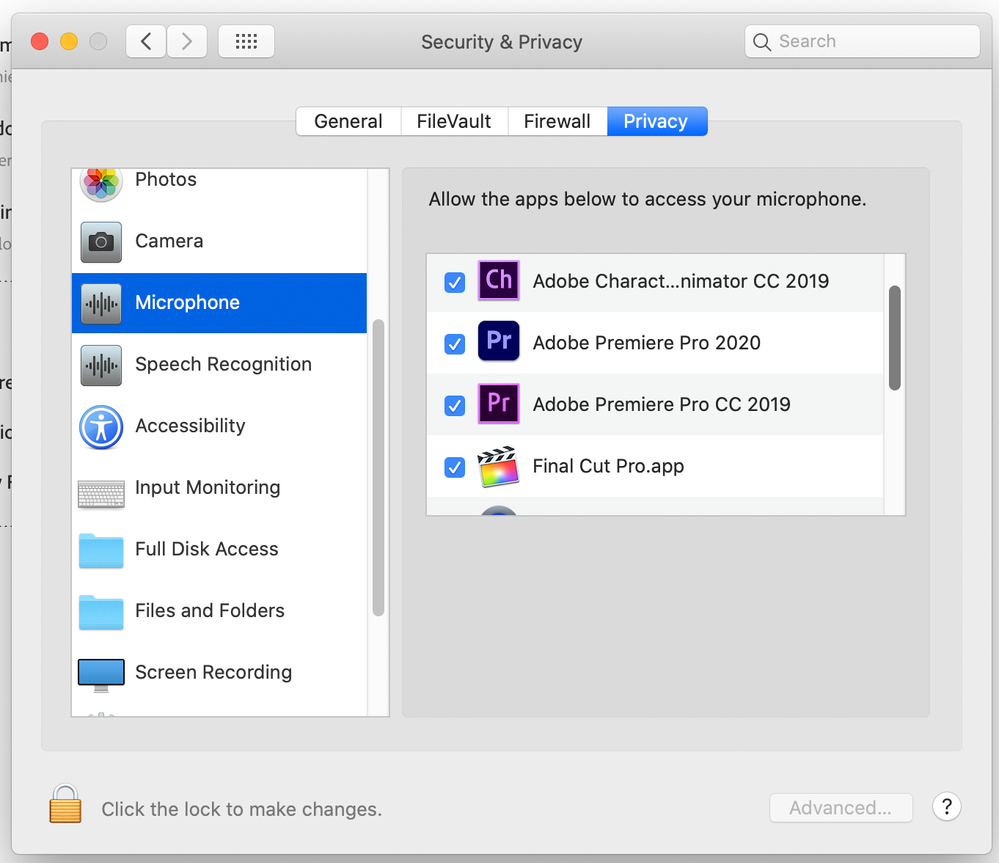Viewport: 999px width, 863px height.
Task: Select 'Adobe Premiere Pro 2020' row text
Action: click(x=647, y=343)
